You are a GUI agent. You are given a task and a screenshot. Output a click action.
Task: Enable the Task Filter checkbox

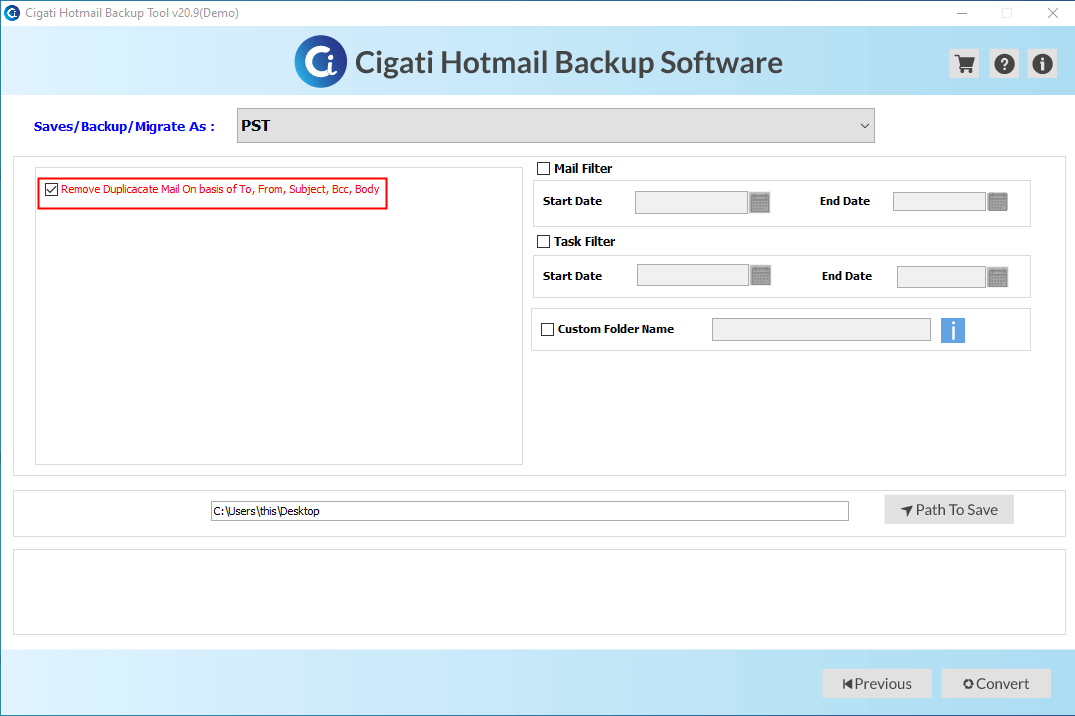coord(544,241)
